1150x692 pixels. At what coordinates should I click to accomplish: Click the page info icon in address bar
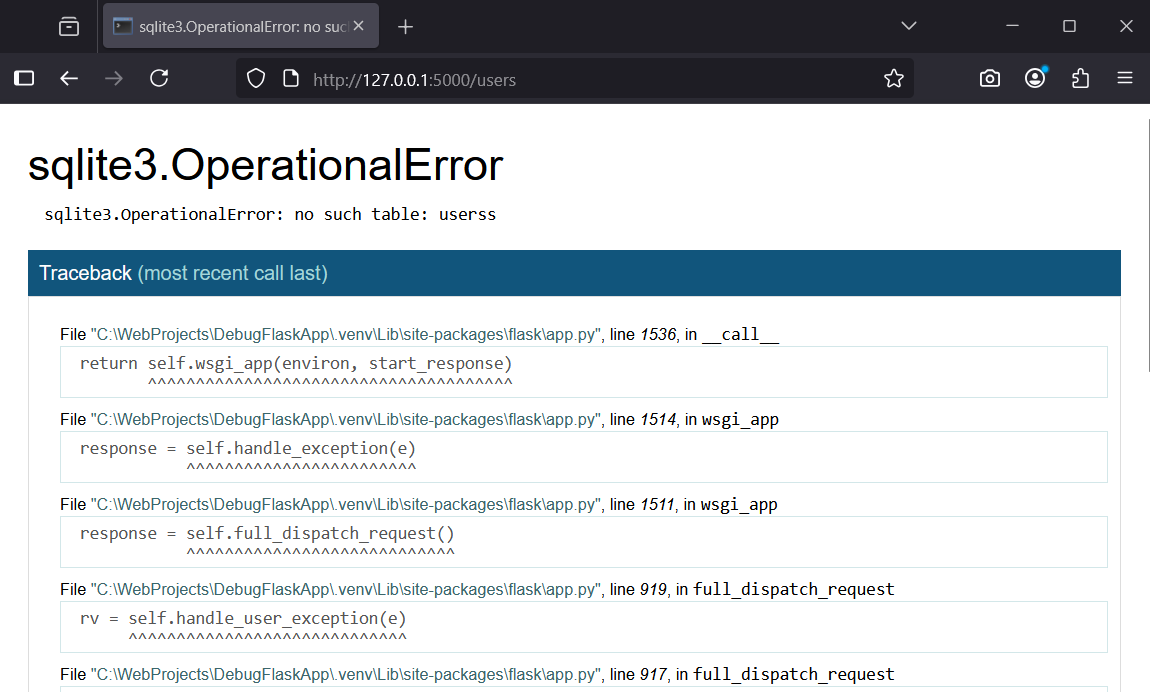point(290,78)
